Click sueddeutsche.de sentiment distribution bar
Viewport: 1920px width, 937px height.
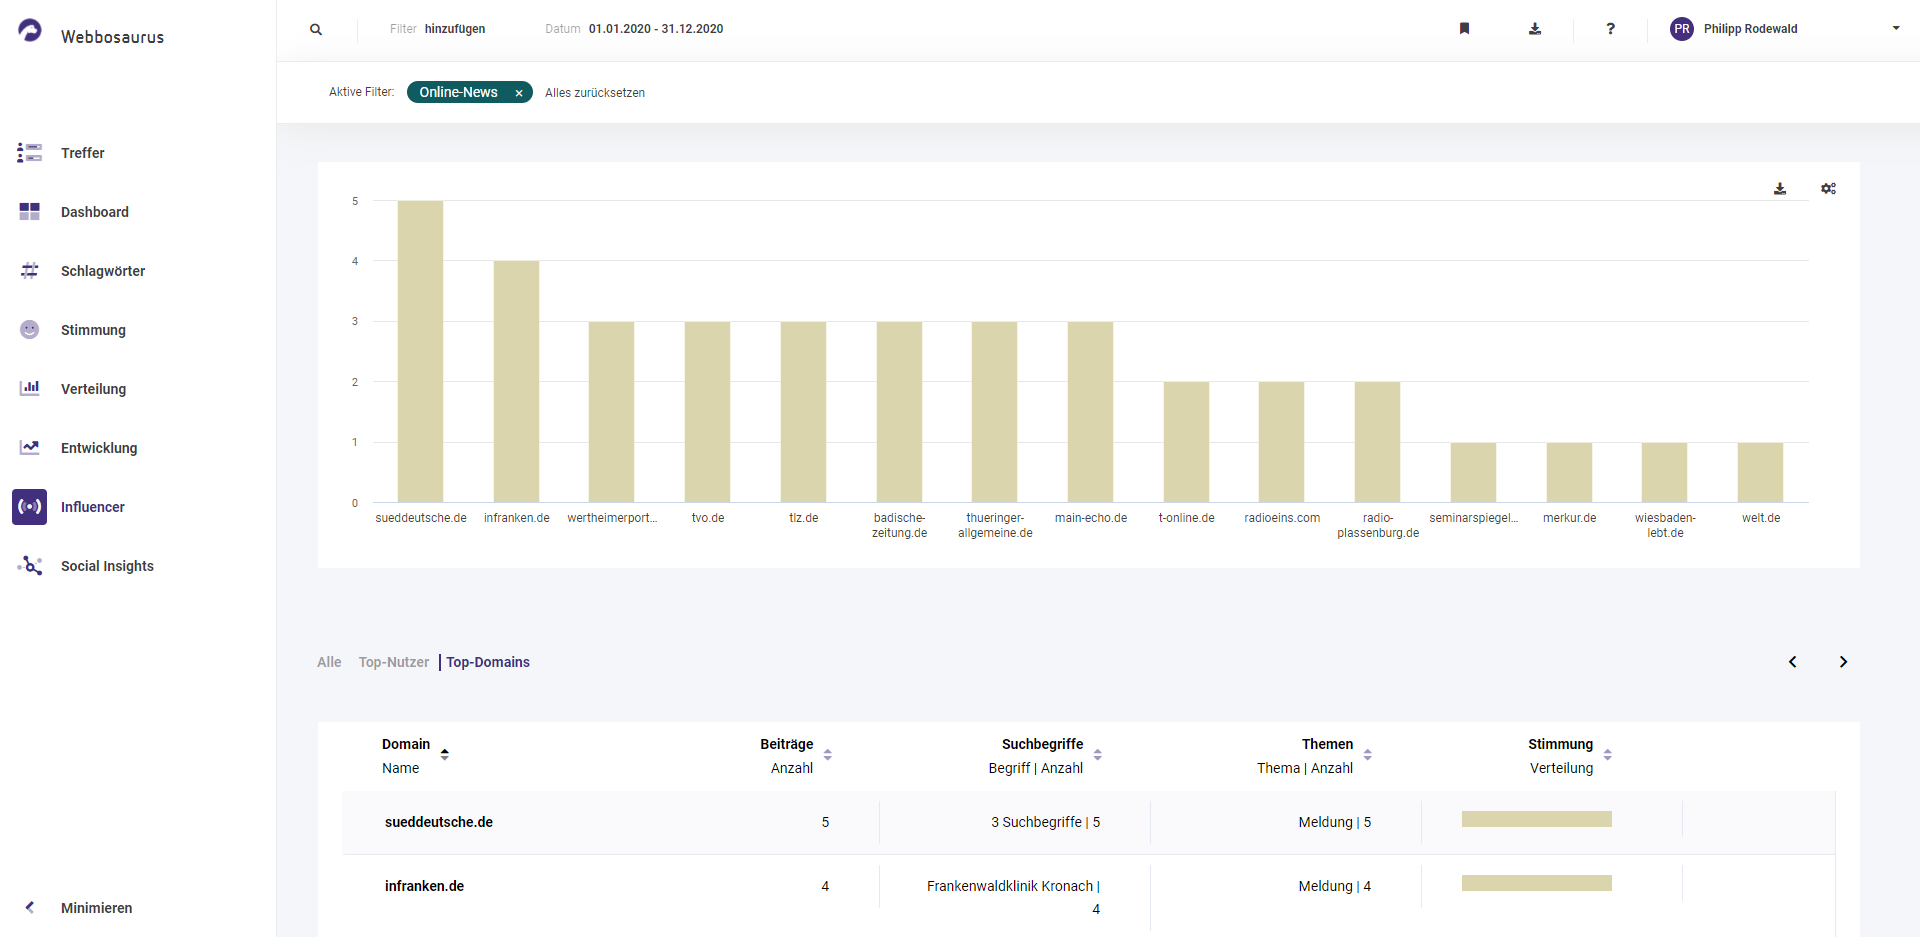1537,819
